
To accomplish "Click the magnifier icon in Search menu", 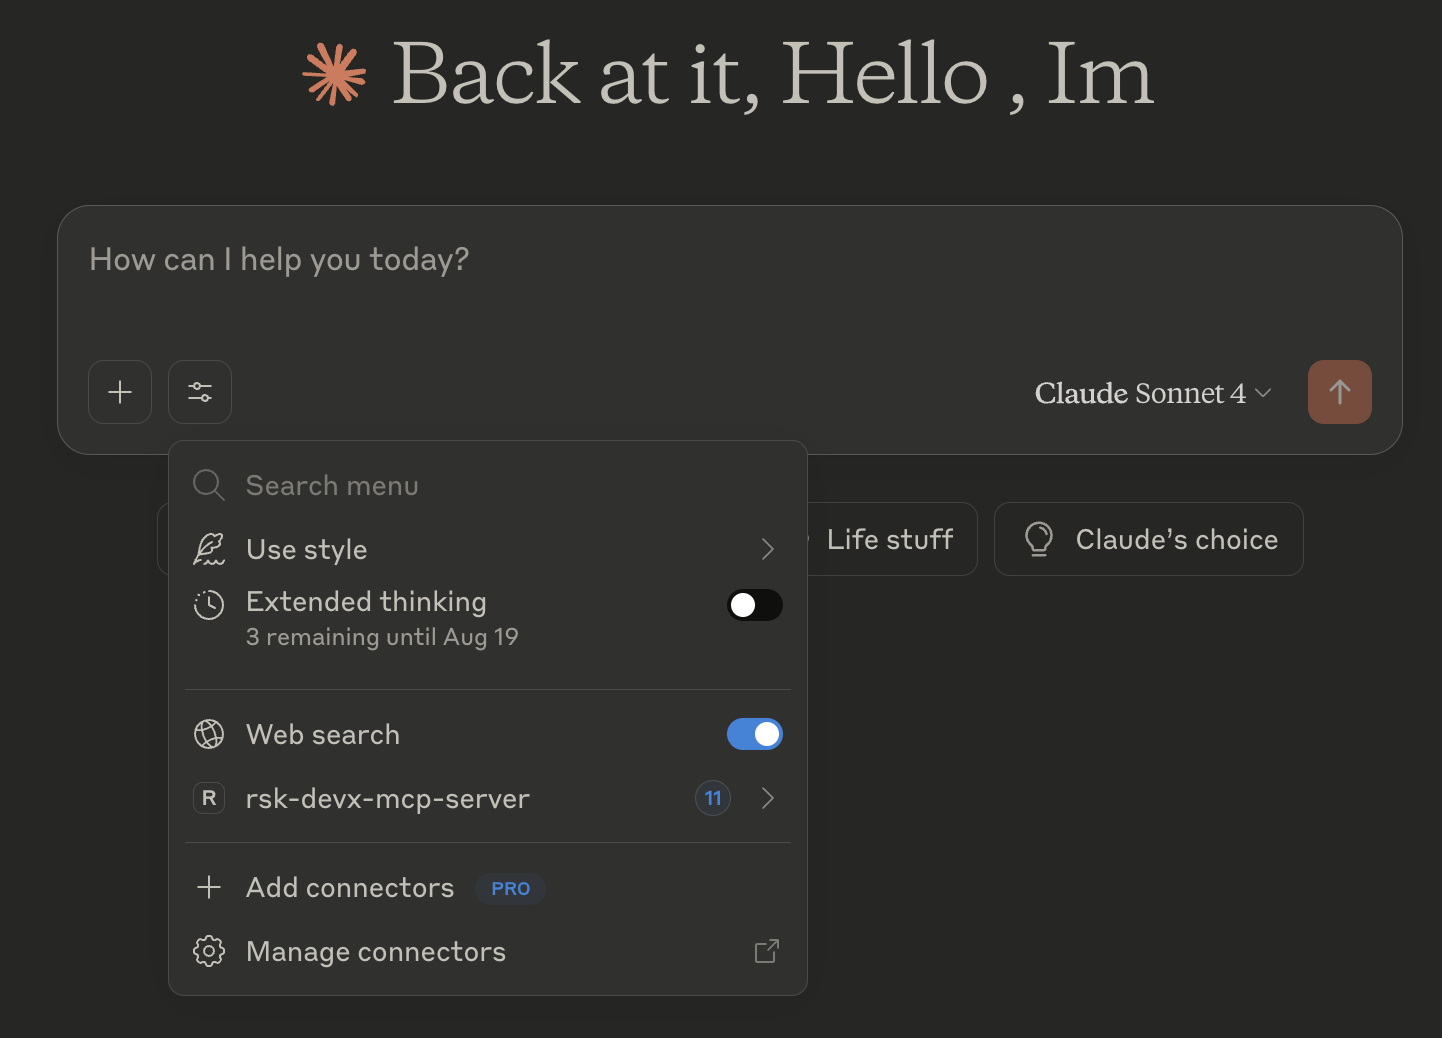I will tap(209, 485).
